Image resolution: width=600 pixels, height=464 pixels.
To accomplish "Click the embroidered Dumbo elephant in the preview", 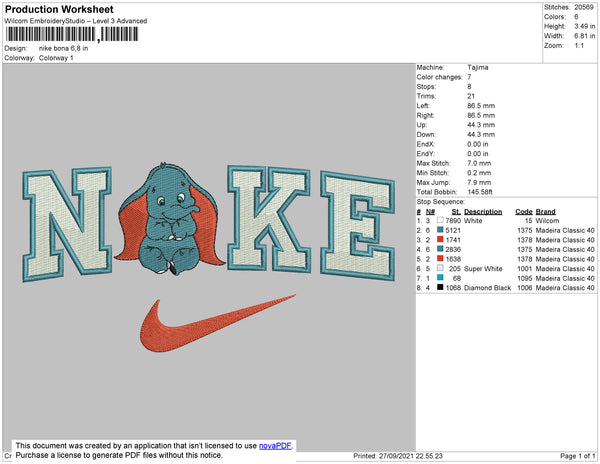I will pyautogui.click(x=169, y=219).
